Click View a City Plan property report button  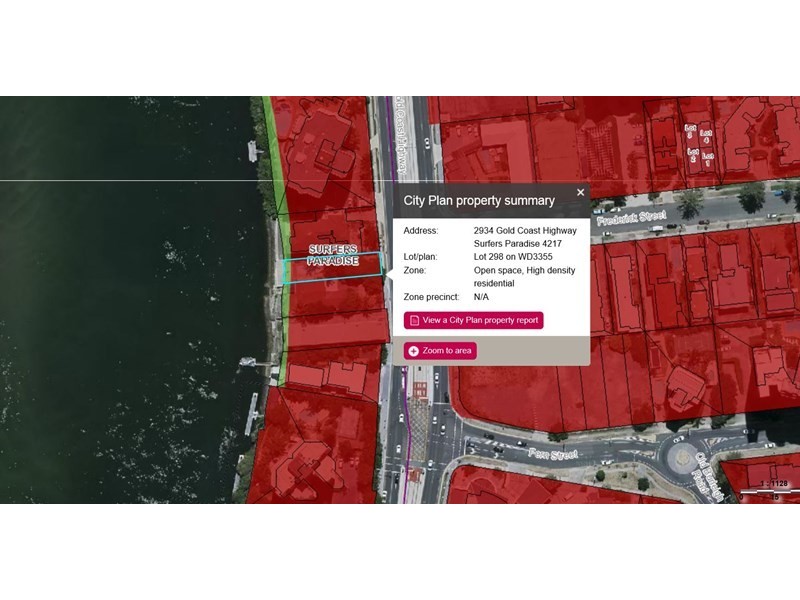473,320
